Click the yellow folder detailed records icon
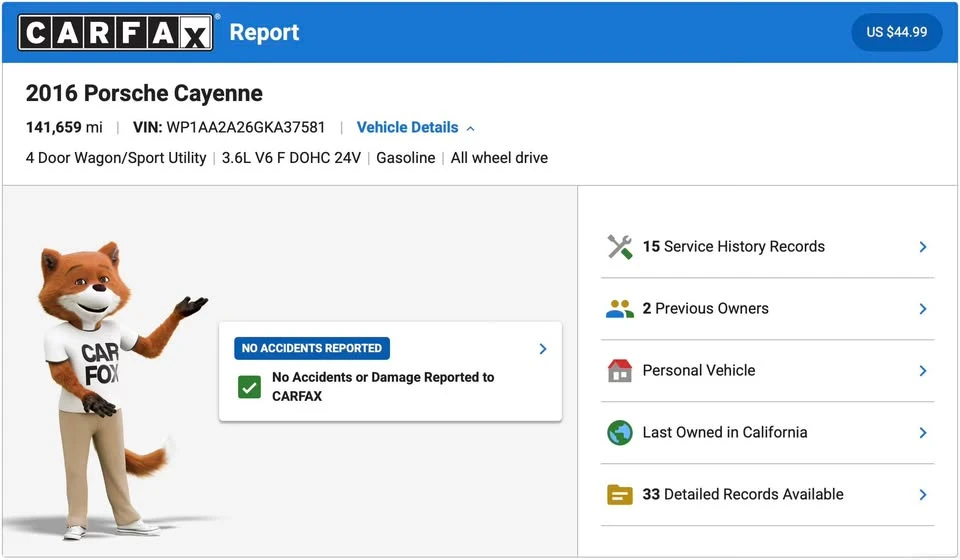 pos(620,495)
